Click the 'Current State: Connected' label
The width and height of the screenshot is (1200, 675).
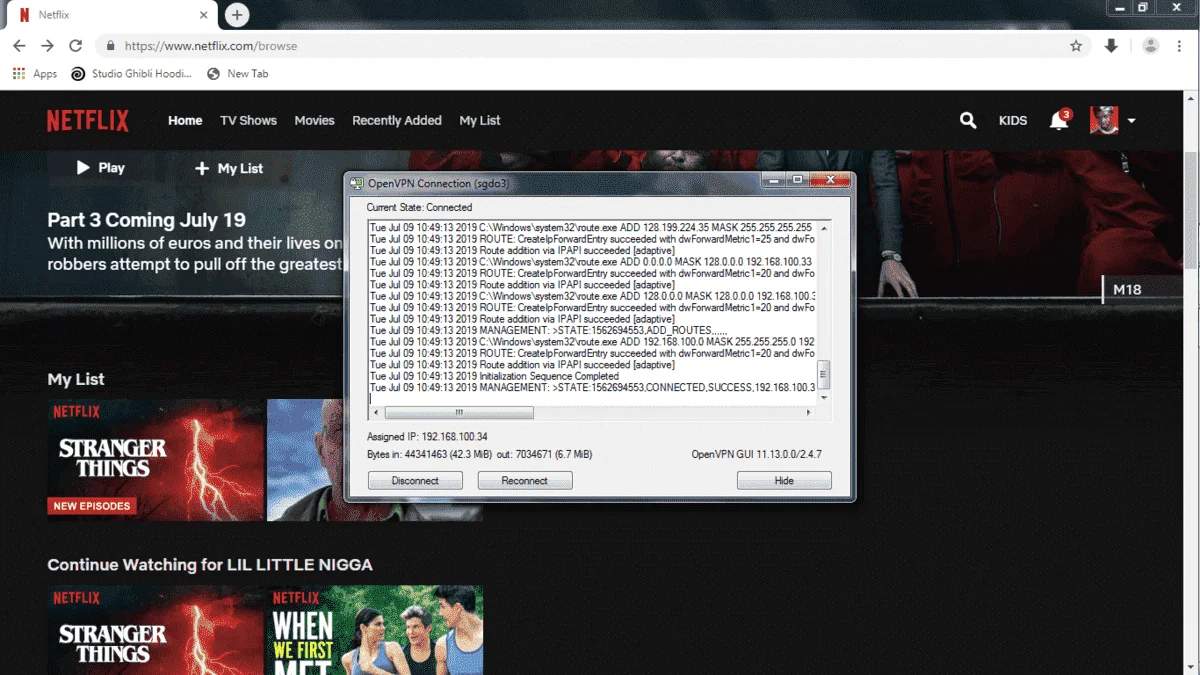click(419, 207)
